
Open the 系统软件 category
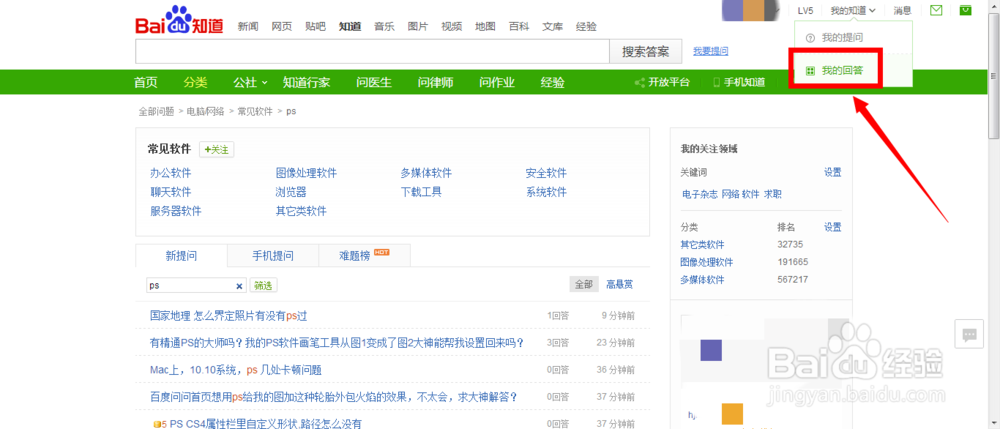[546, 192]
